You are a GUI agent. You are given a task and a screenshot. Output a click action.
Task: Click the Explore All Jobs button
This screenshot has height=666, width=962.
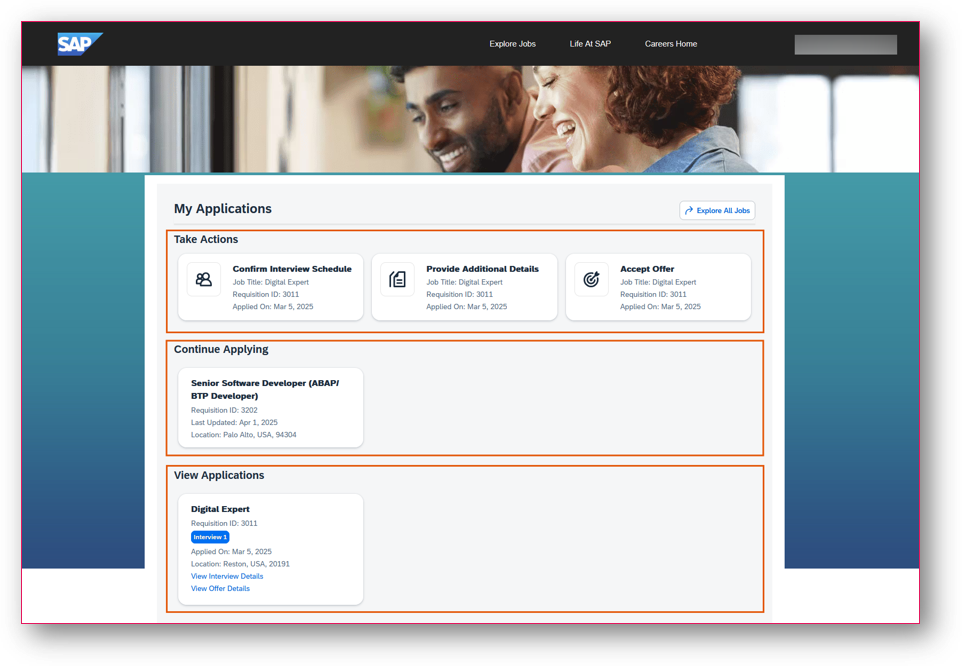click(717, 210)
